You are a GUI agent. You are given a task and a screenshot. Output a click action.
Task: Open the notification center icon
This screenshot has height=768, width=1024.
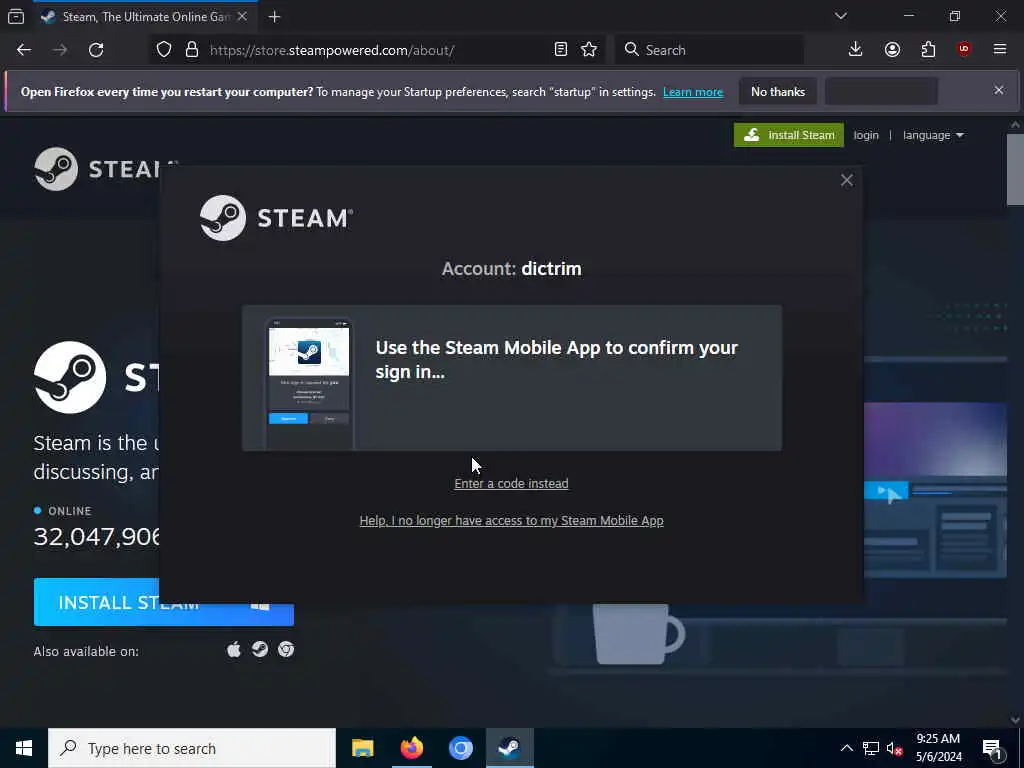tap(992, 748)
